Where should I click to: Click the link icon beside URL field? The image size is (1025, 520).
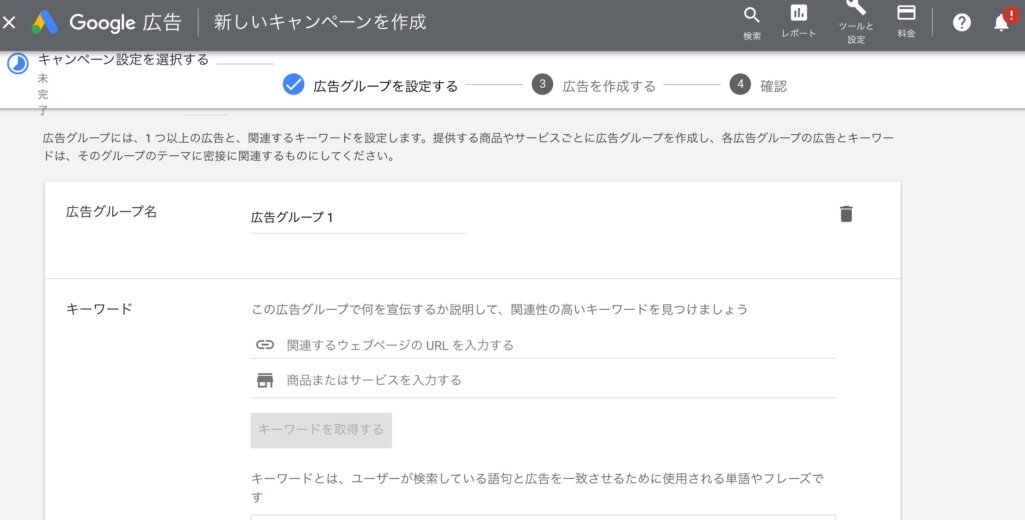(x=265, y=345)
